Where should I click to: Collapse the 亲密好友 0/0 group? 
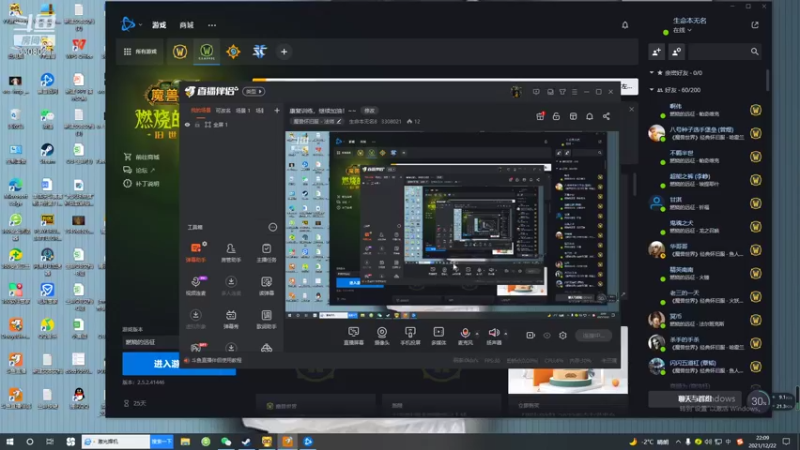pyautogui.click(x=652, y=73)
